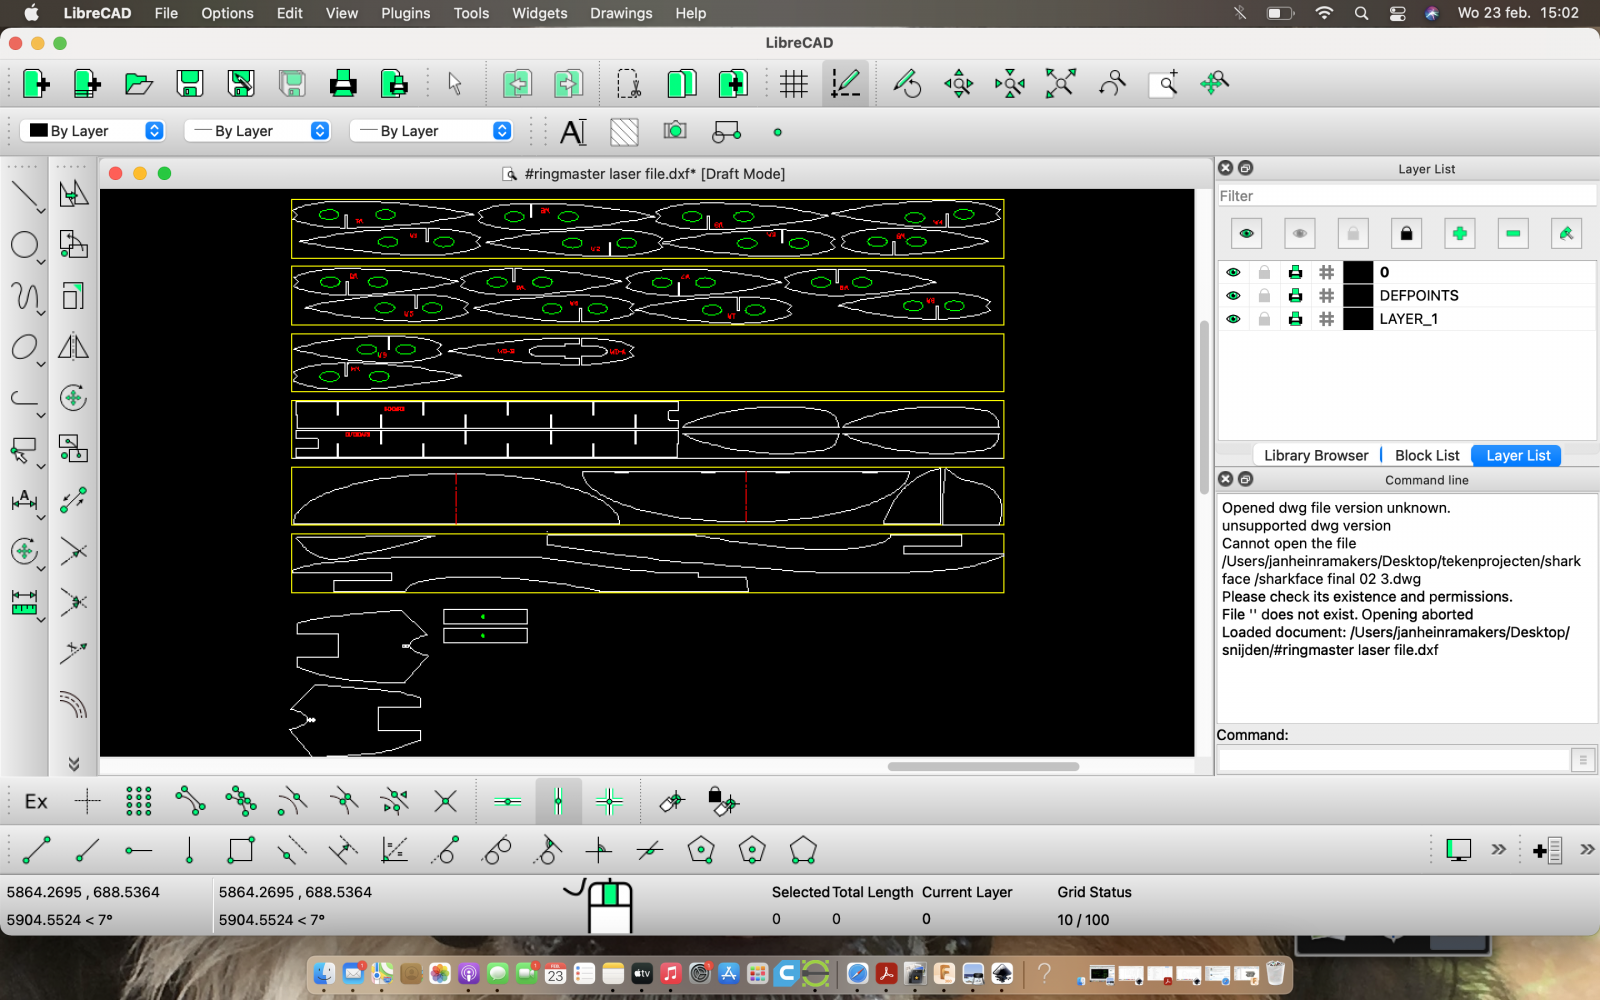Viewport: 1600px width, 1000px height.
Task: Insert an image with the camera icon
Action: coord(675,131)
